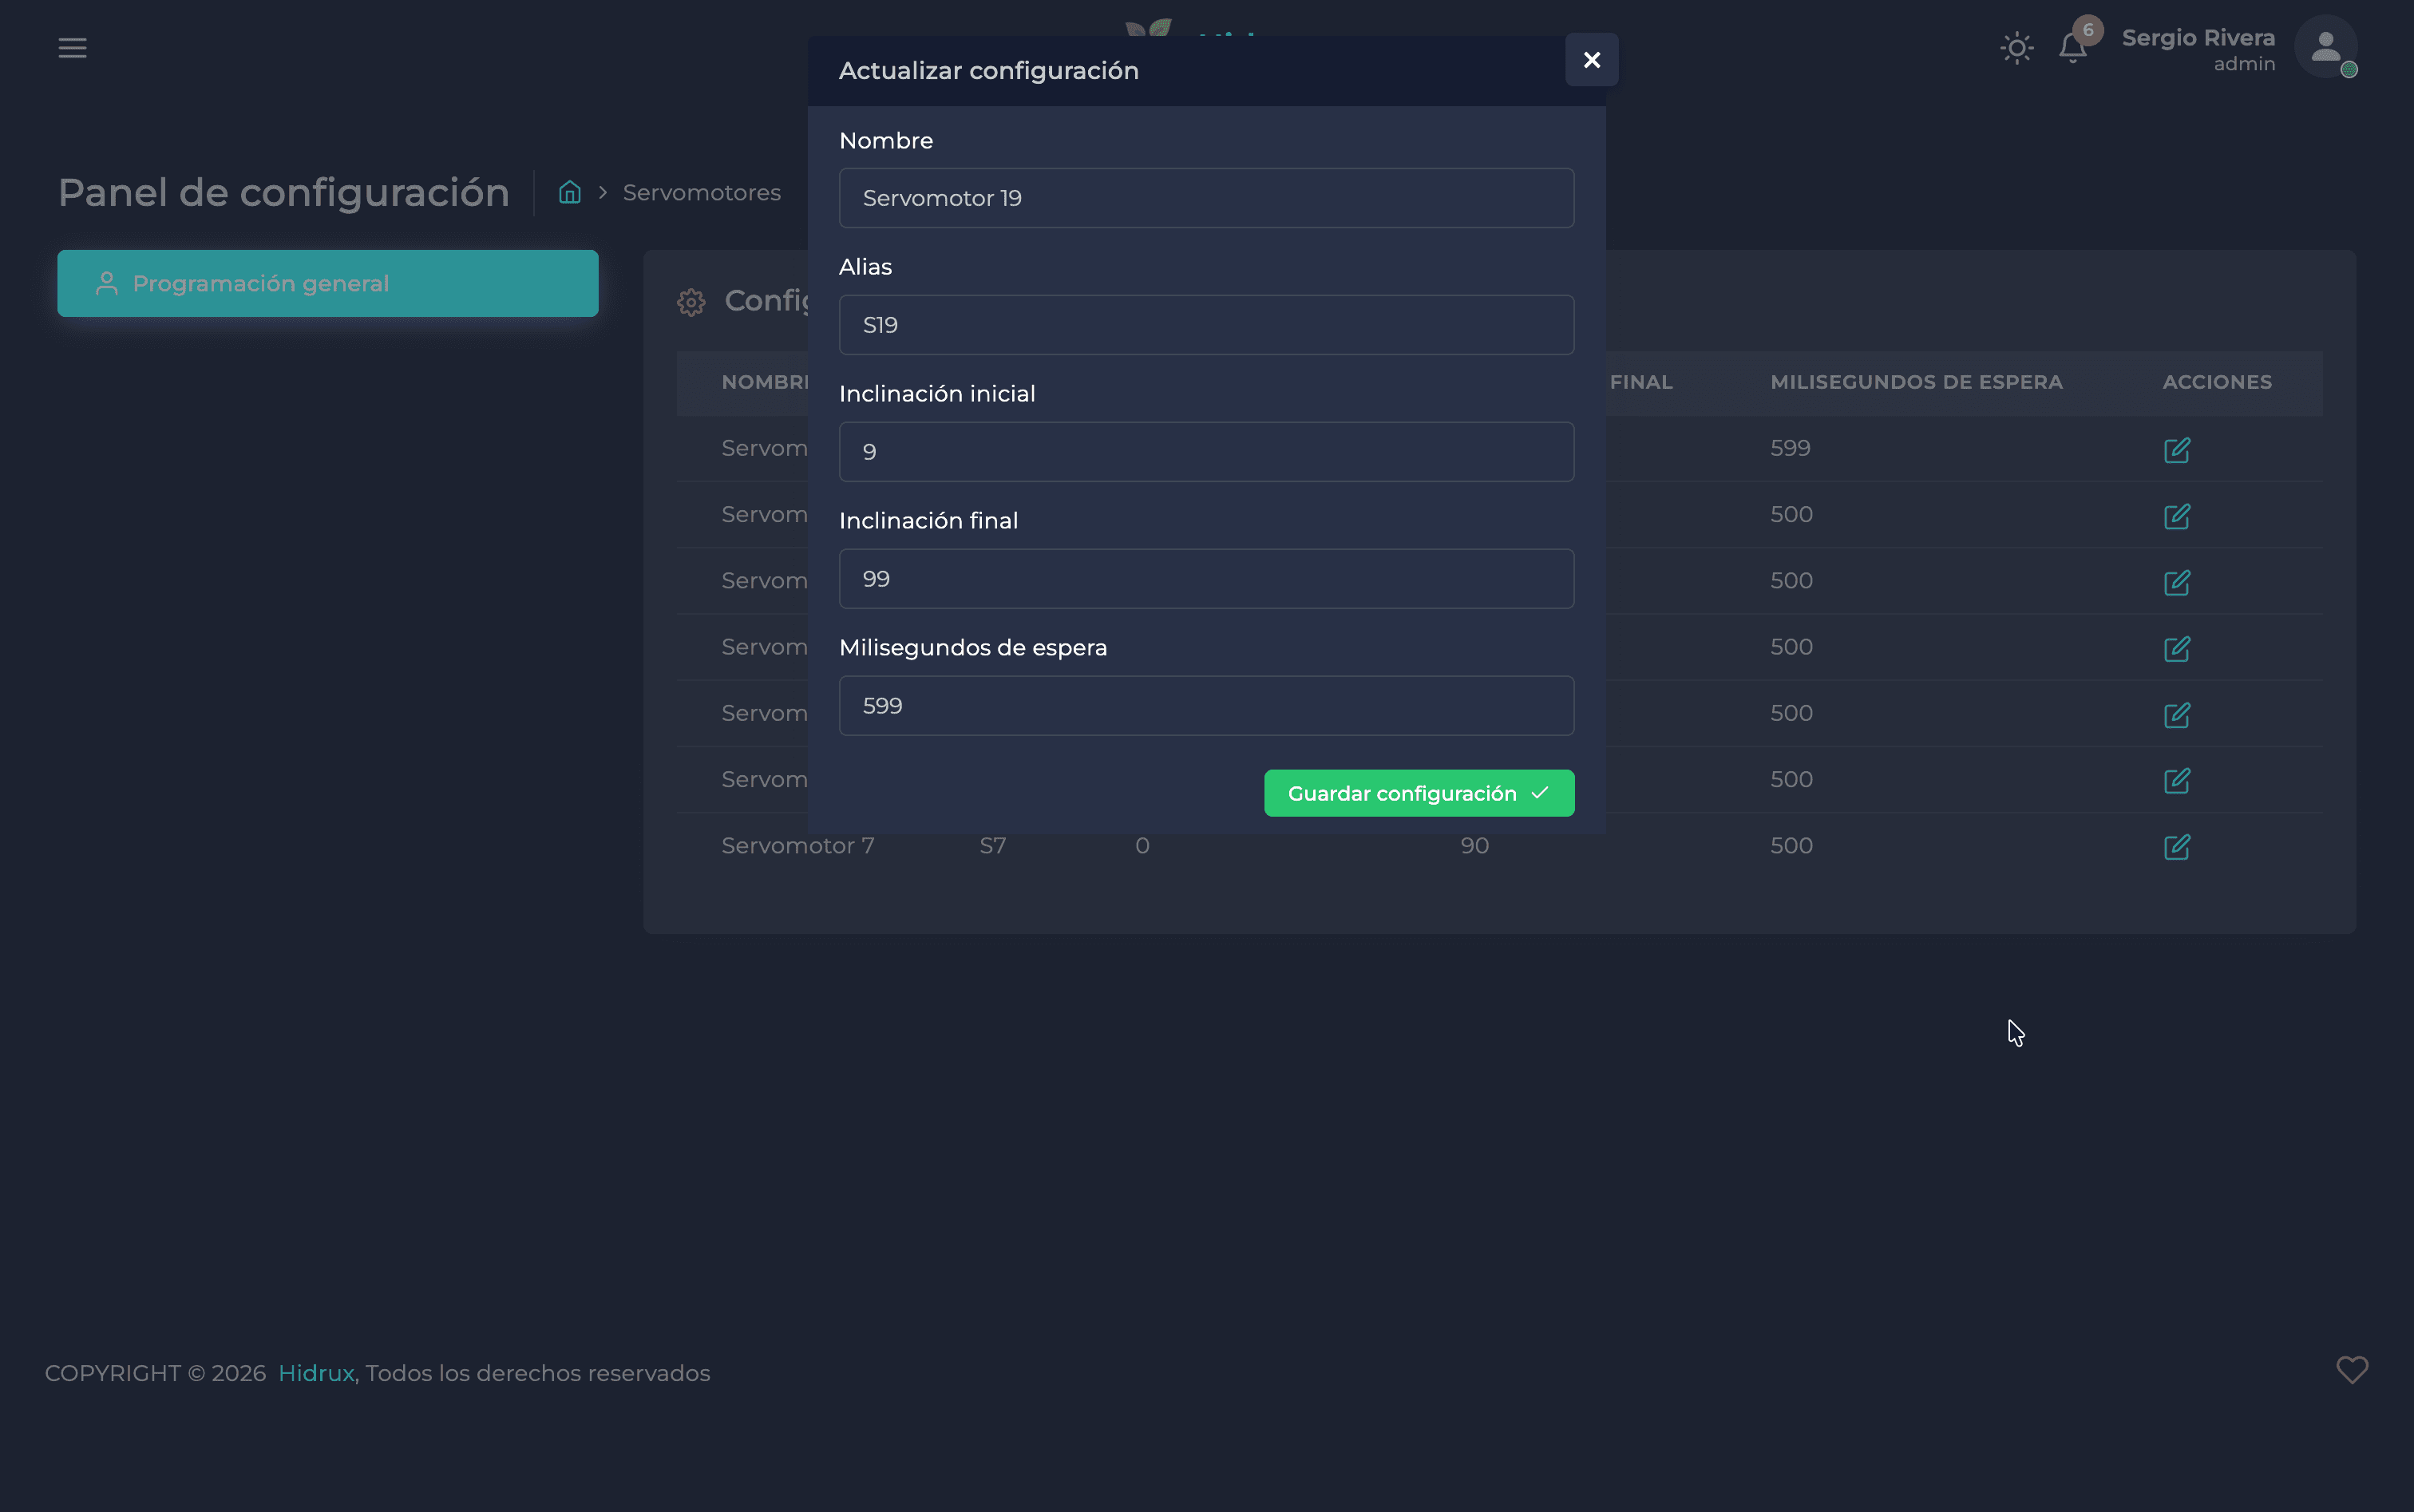Click the heart icon in the footer
2414x1512 pixels.
[x=2351, y=1370]
